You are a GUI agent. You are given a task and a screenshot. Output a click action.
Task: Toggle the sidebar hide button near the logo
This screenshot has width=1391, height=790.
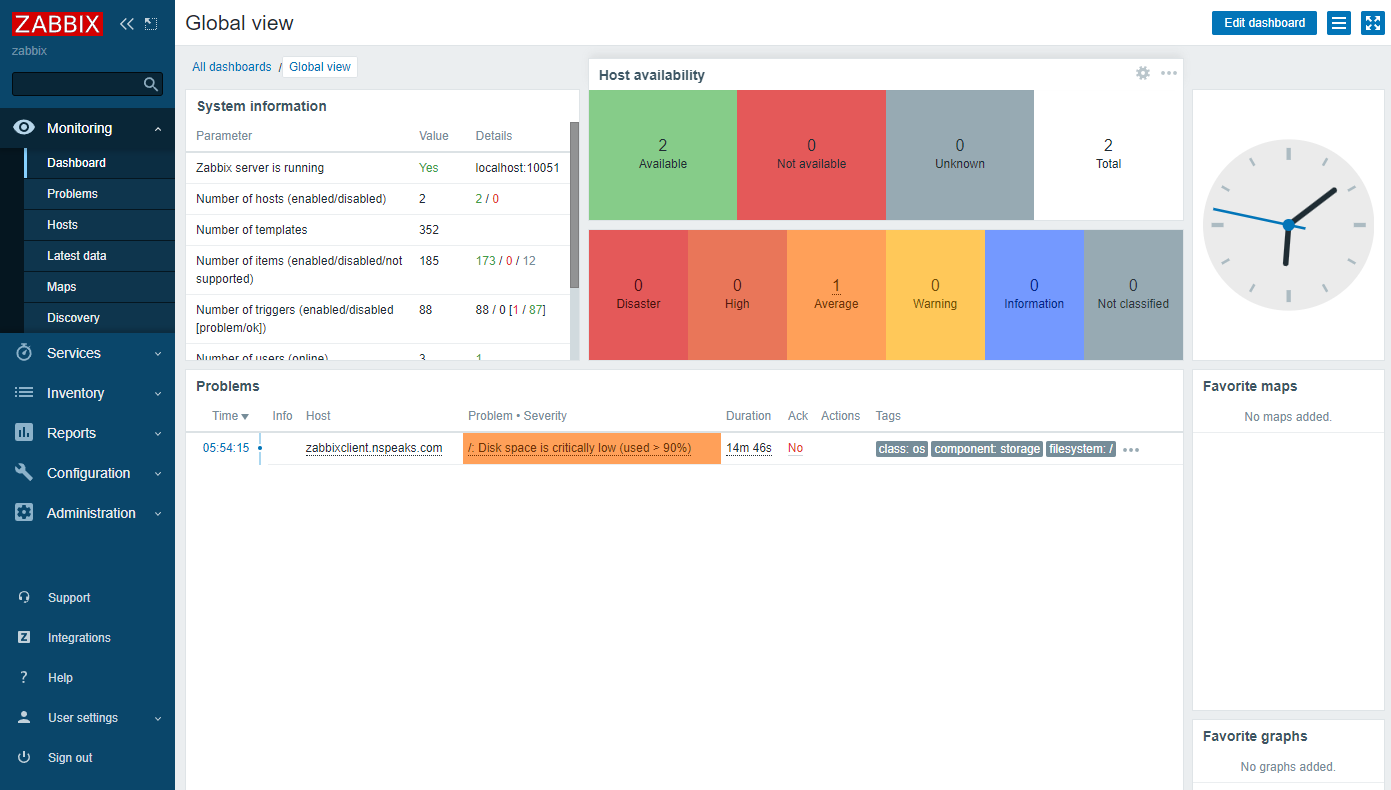tap(151, 22)
